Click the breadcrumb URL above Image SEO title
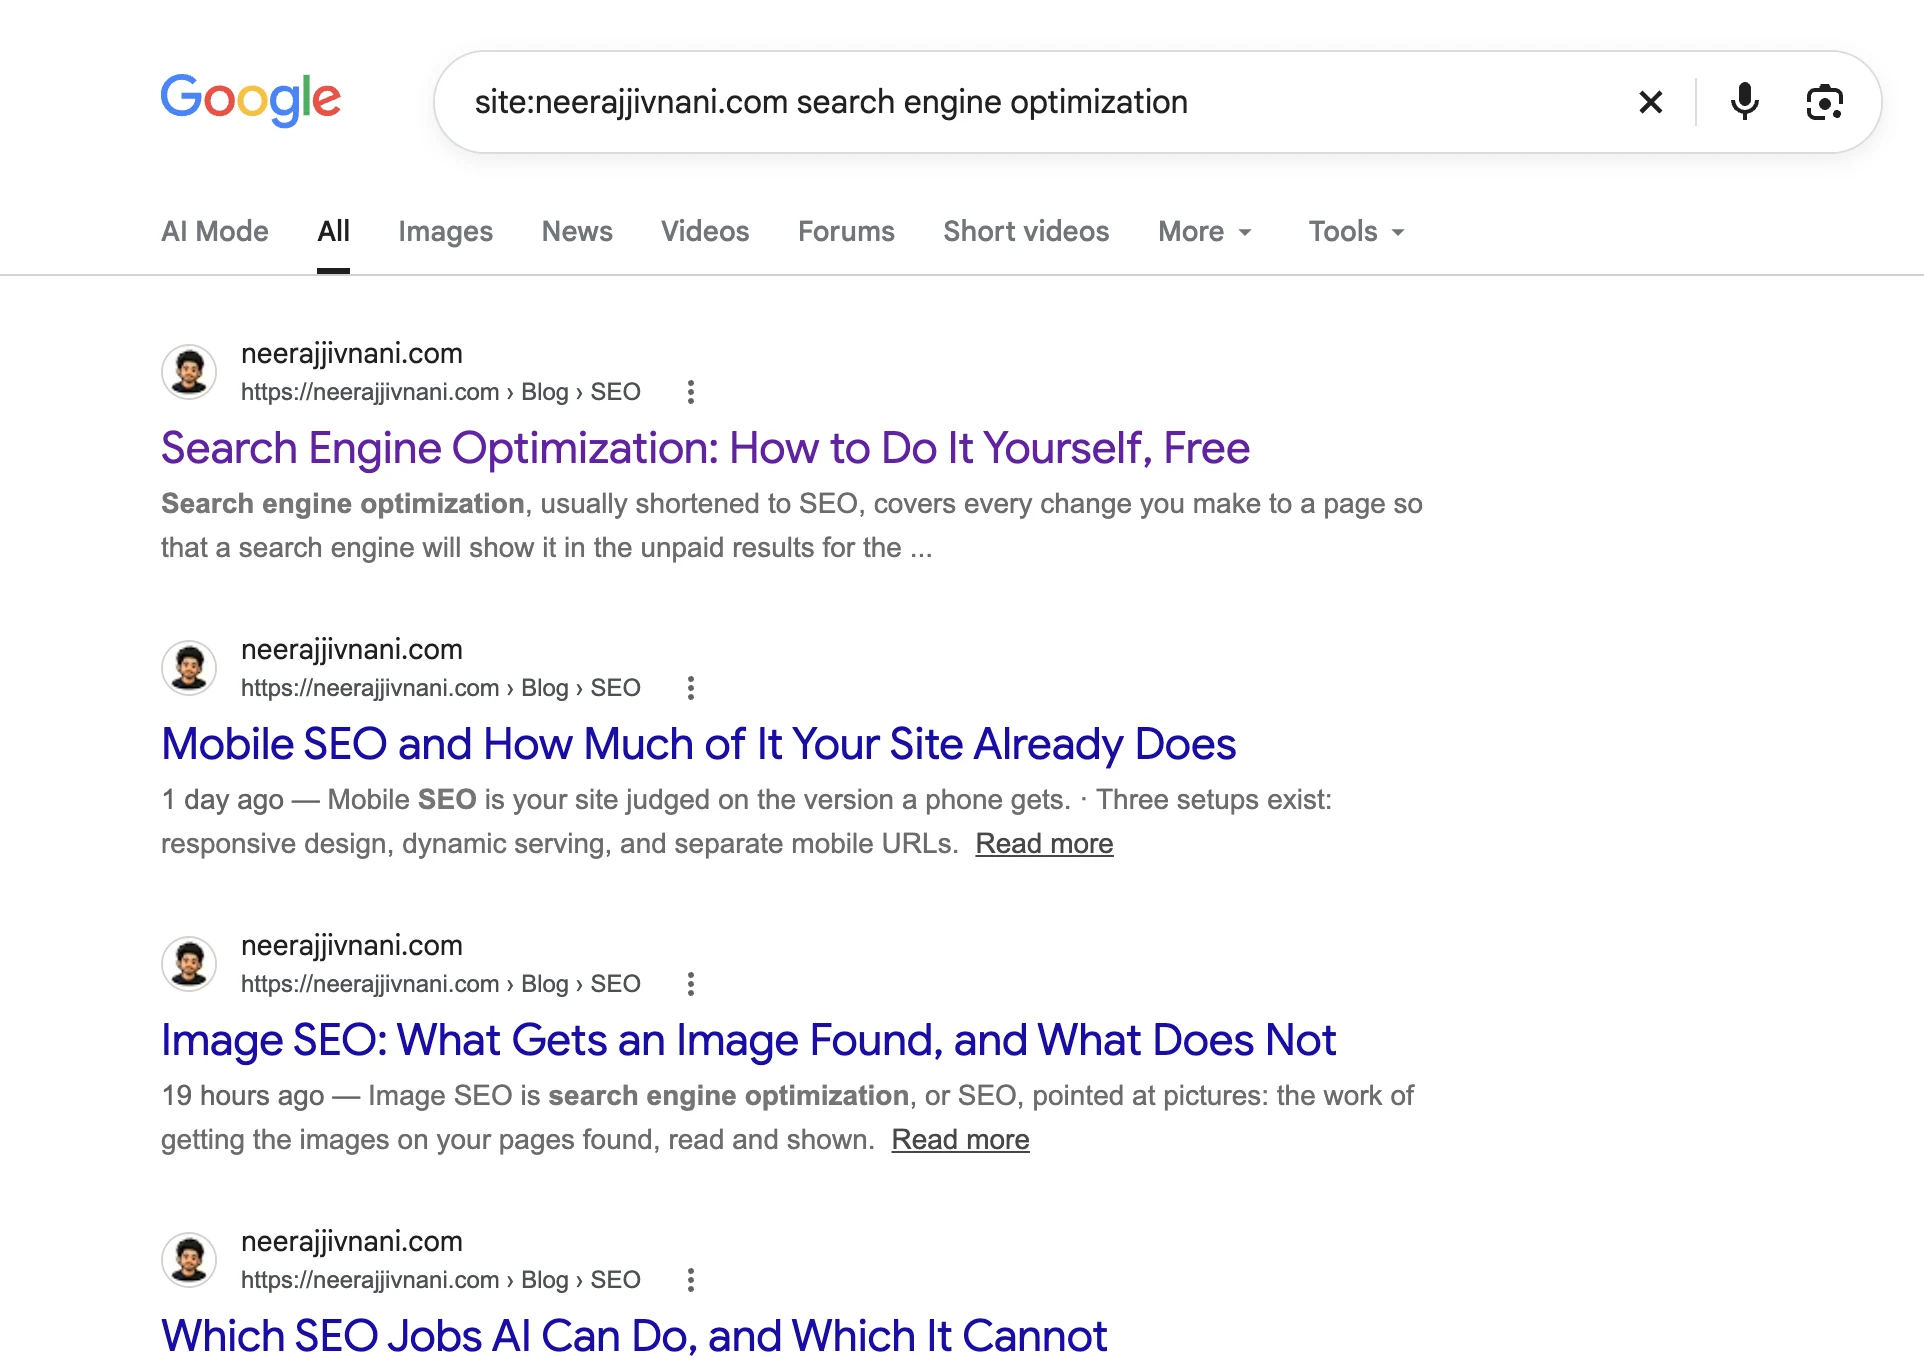 coord(441,984)
